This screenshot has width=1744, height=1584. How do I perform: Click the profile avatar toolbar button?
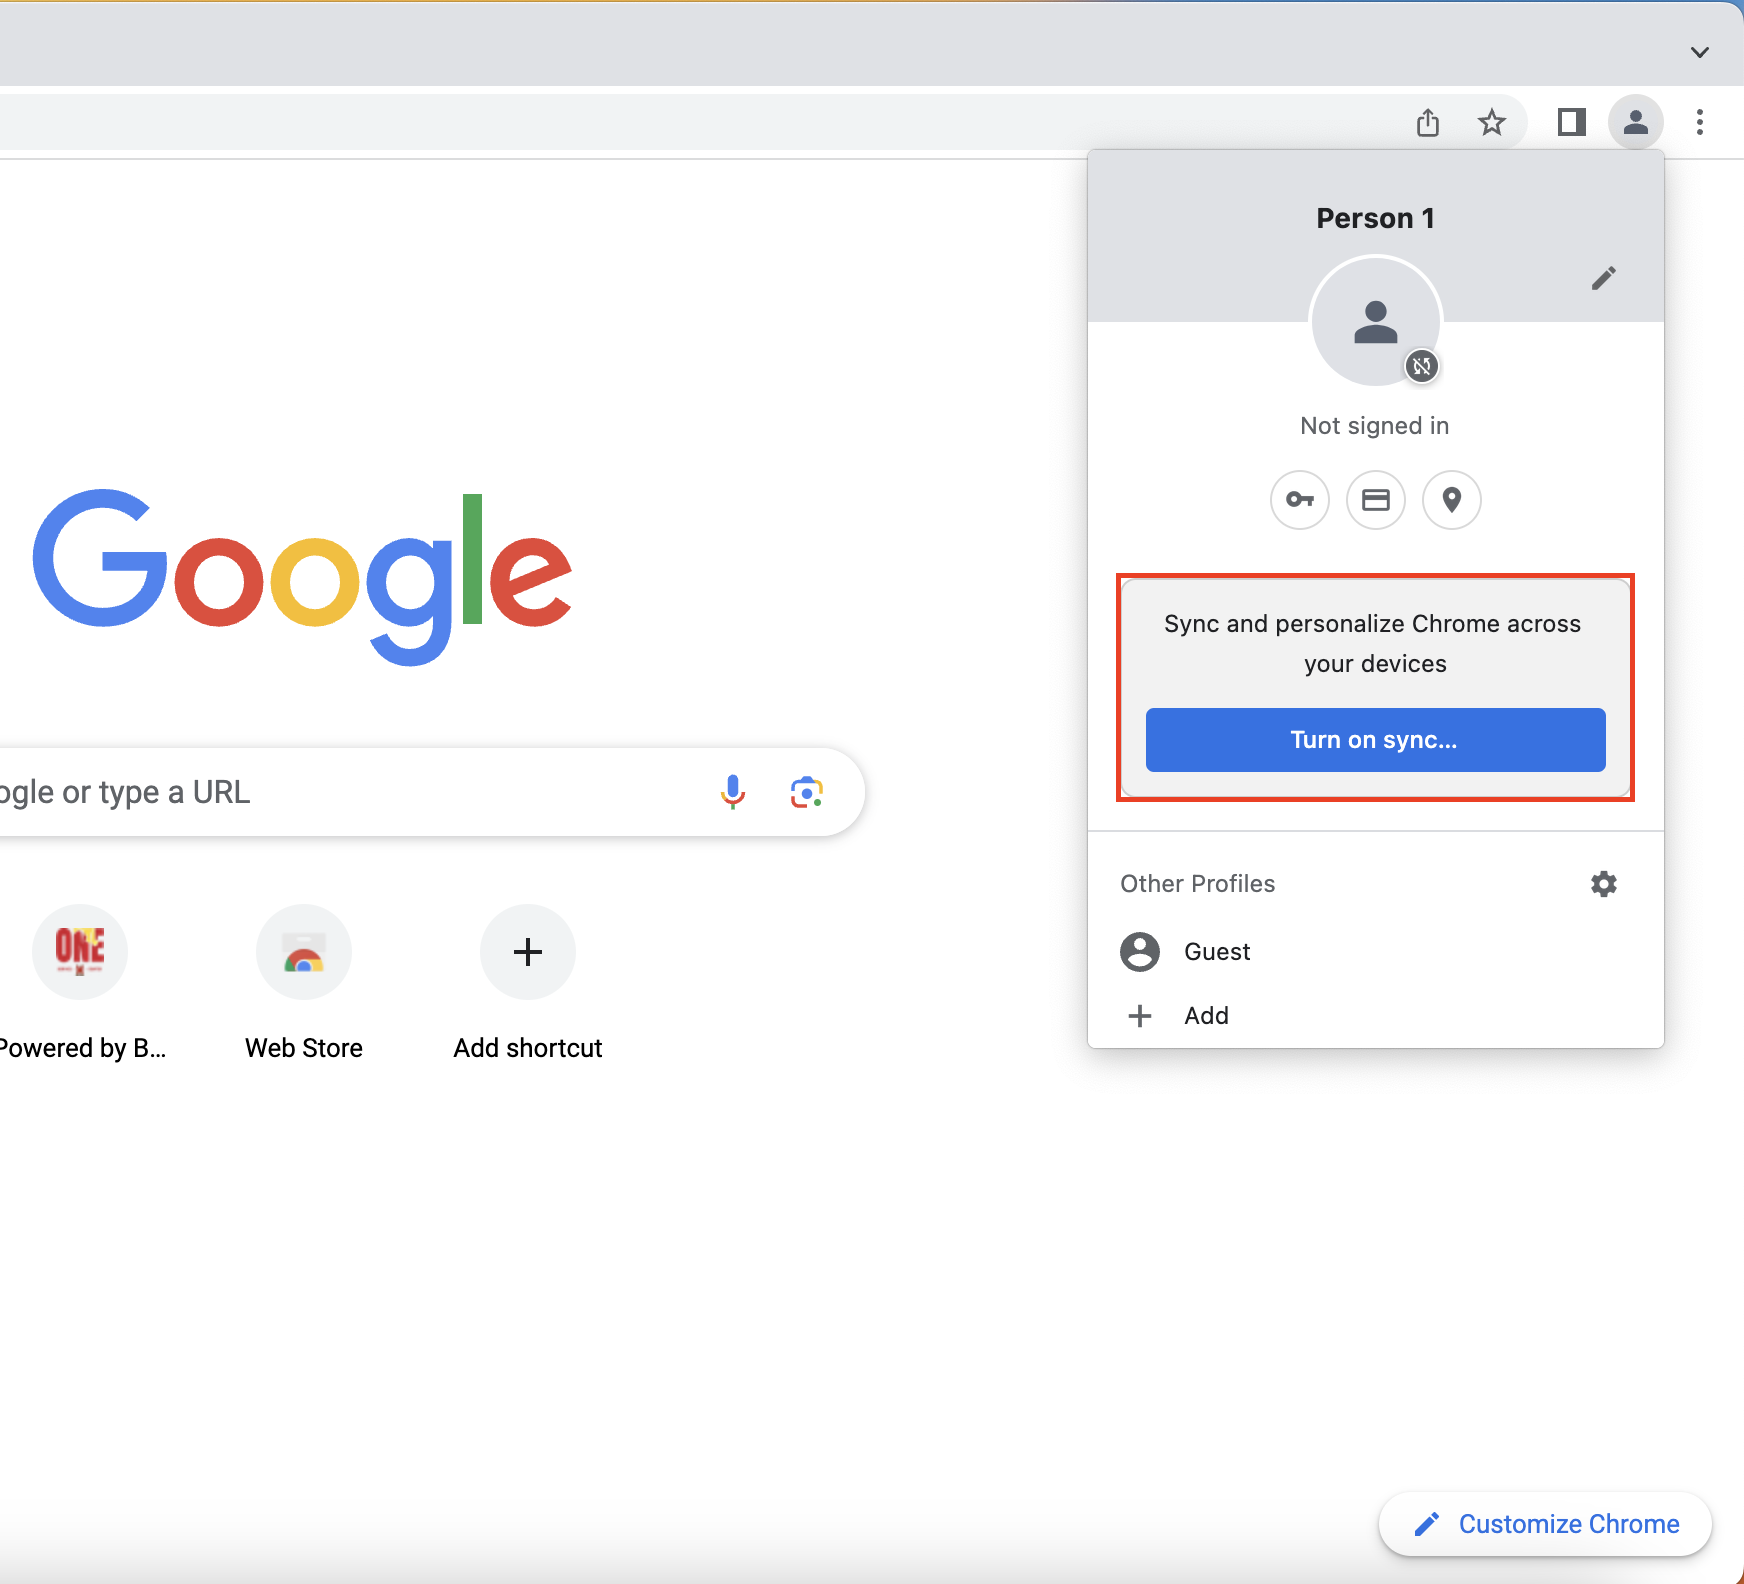[x=1635, y=122]
